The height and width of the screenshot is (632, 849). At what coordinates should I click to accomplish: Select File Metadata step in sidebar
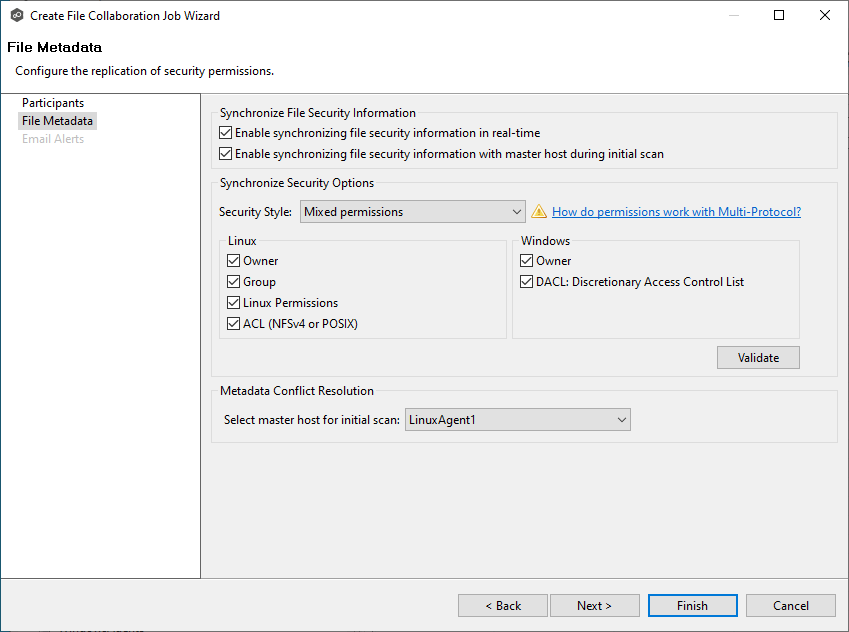coord(57,121)
